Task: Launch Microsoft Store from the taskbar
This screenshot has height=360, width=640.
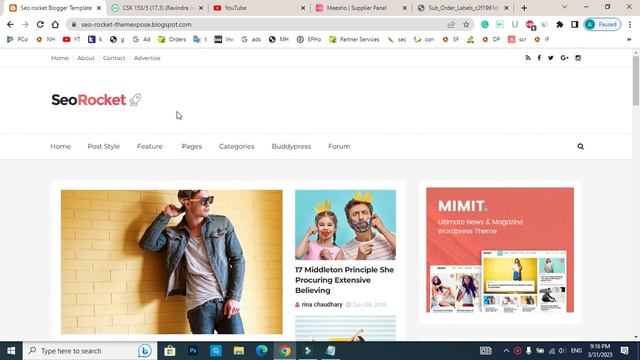Action: (x=170, y=351)
